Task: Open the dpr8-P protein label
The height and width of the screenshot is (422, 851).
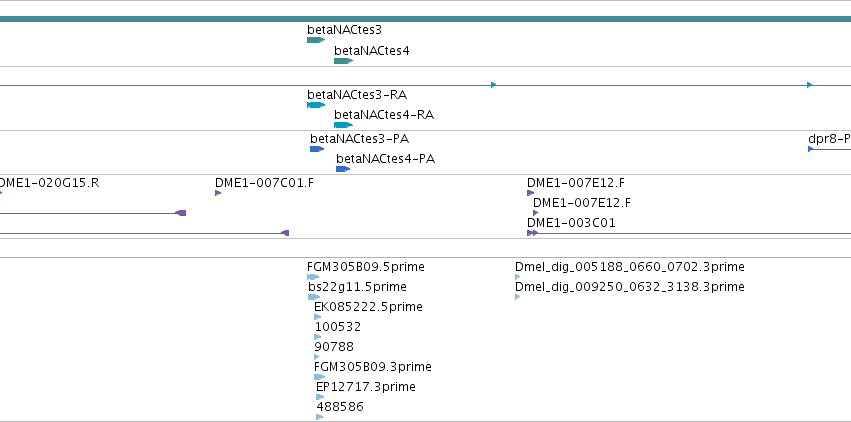Action: point(829,139)
